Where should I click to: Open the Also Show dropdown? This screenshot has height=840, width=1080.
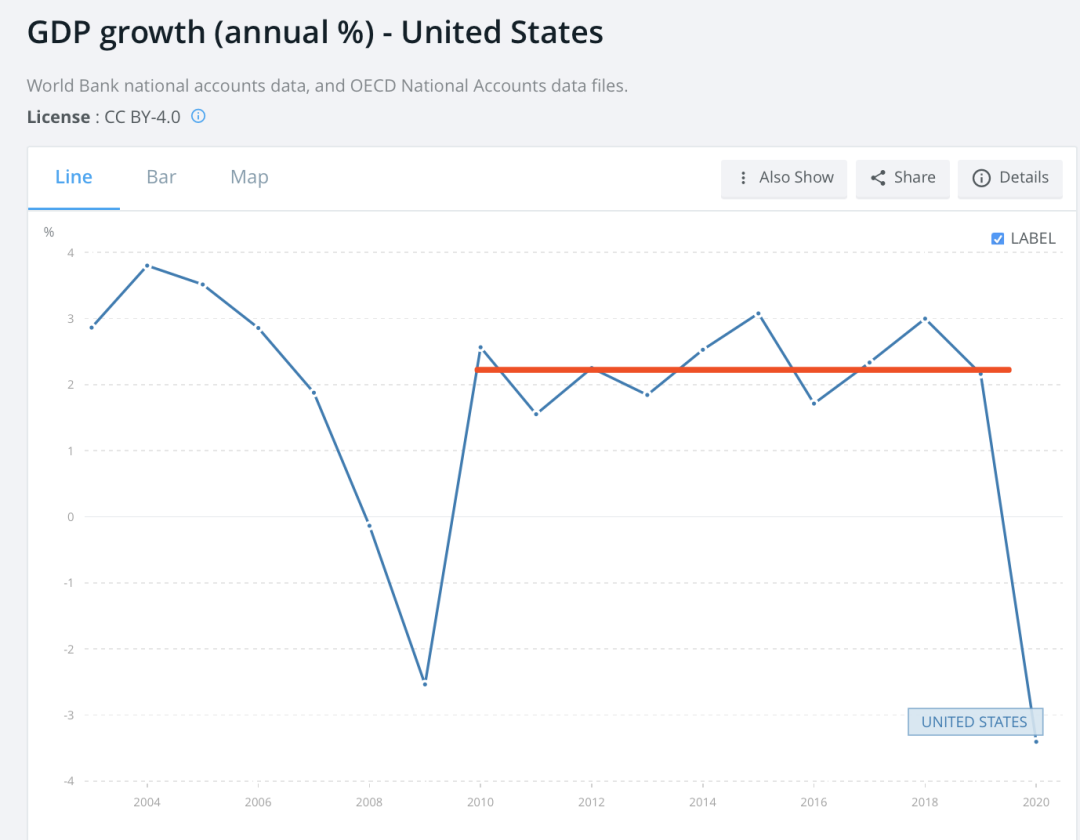click(784, 178)
